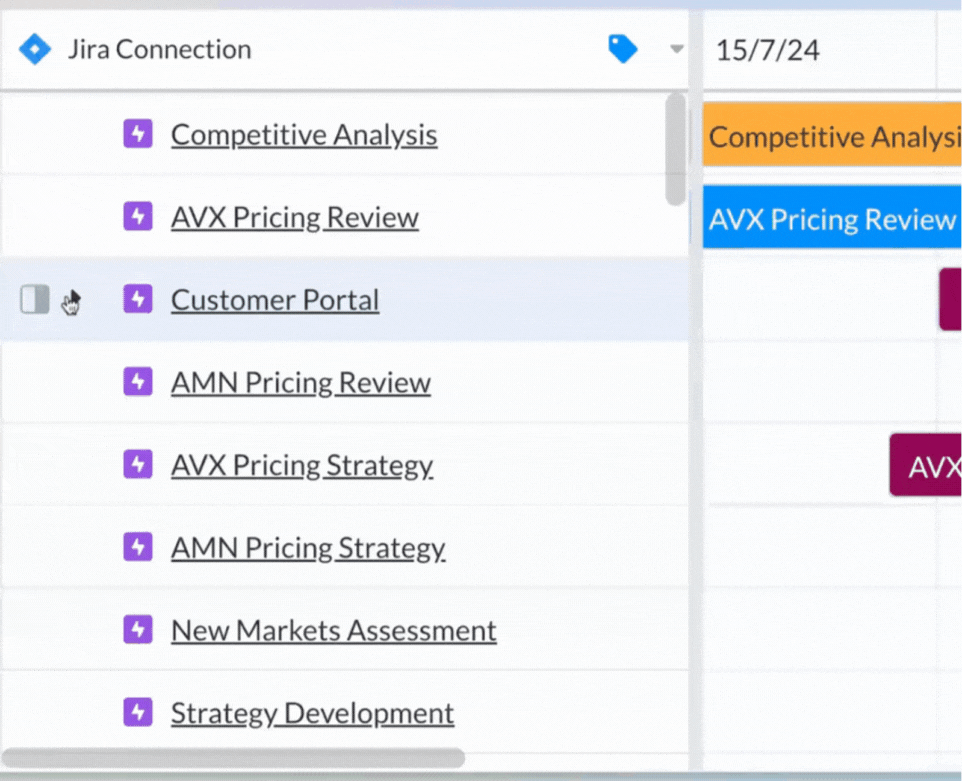The width and height of the screenshot is (962, 781).
Task: Click the Jira icon beside AVX Pricing Strategy
Action: tap(138, 464)
